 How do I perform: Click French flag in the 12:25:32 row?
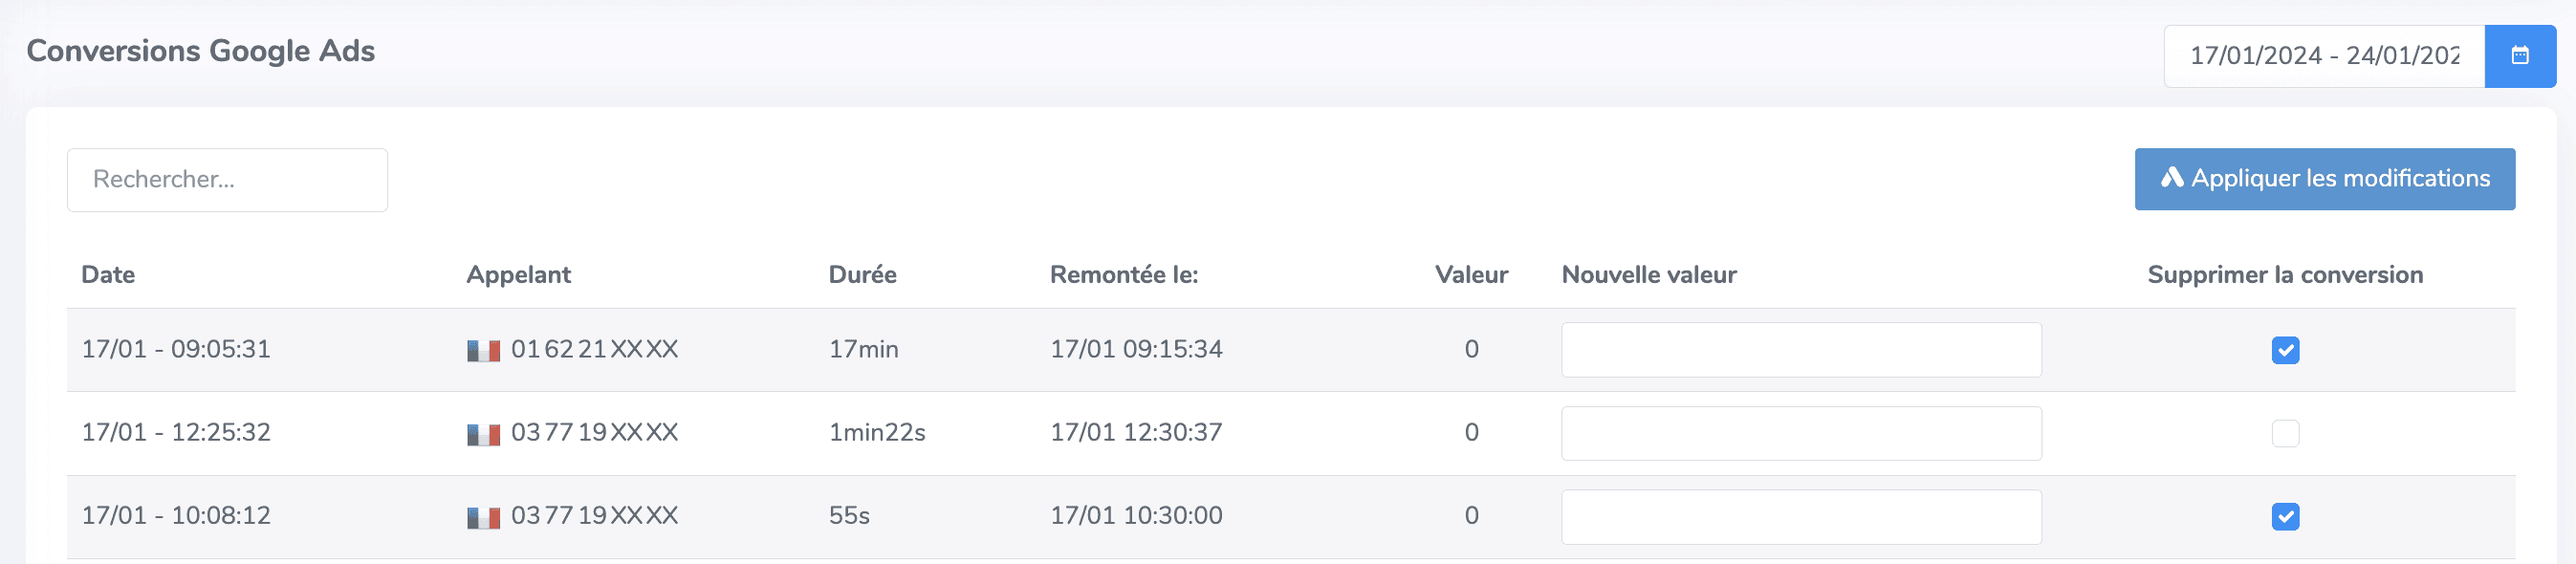(484, 434)
